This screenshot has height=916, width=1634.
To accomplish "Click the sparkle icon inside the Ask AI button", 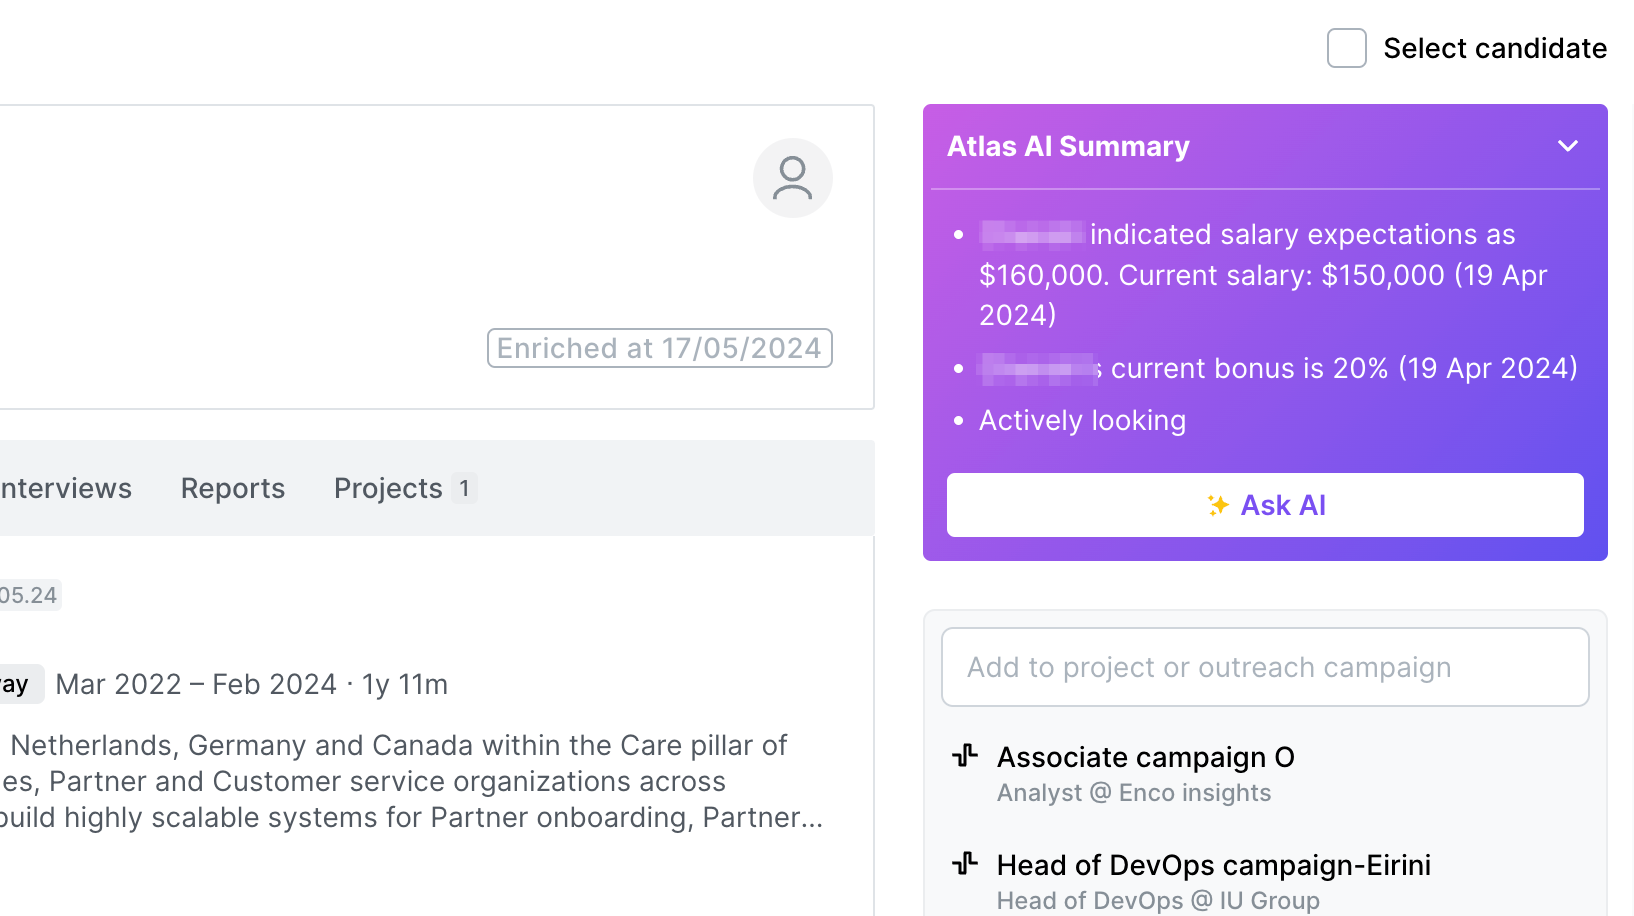I will (1218, 505).
